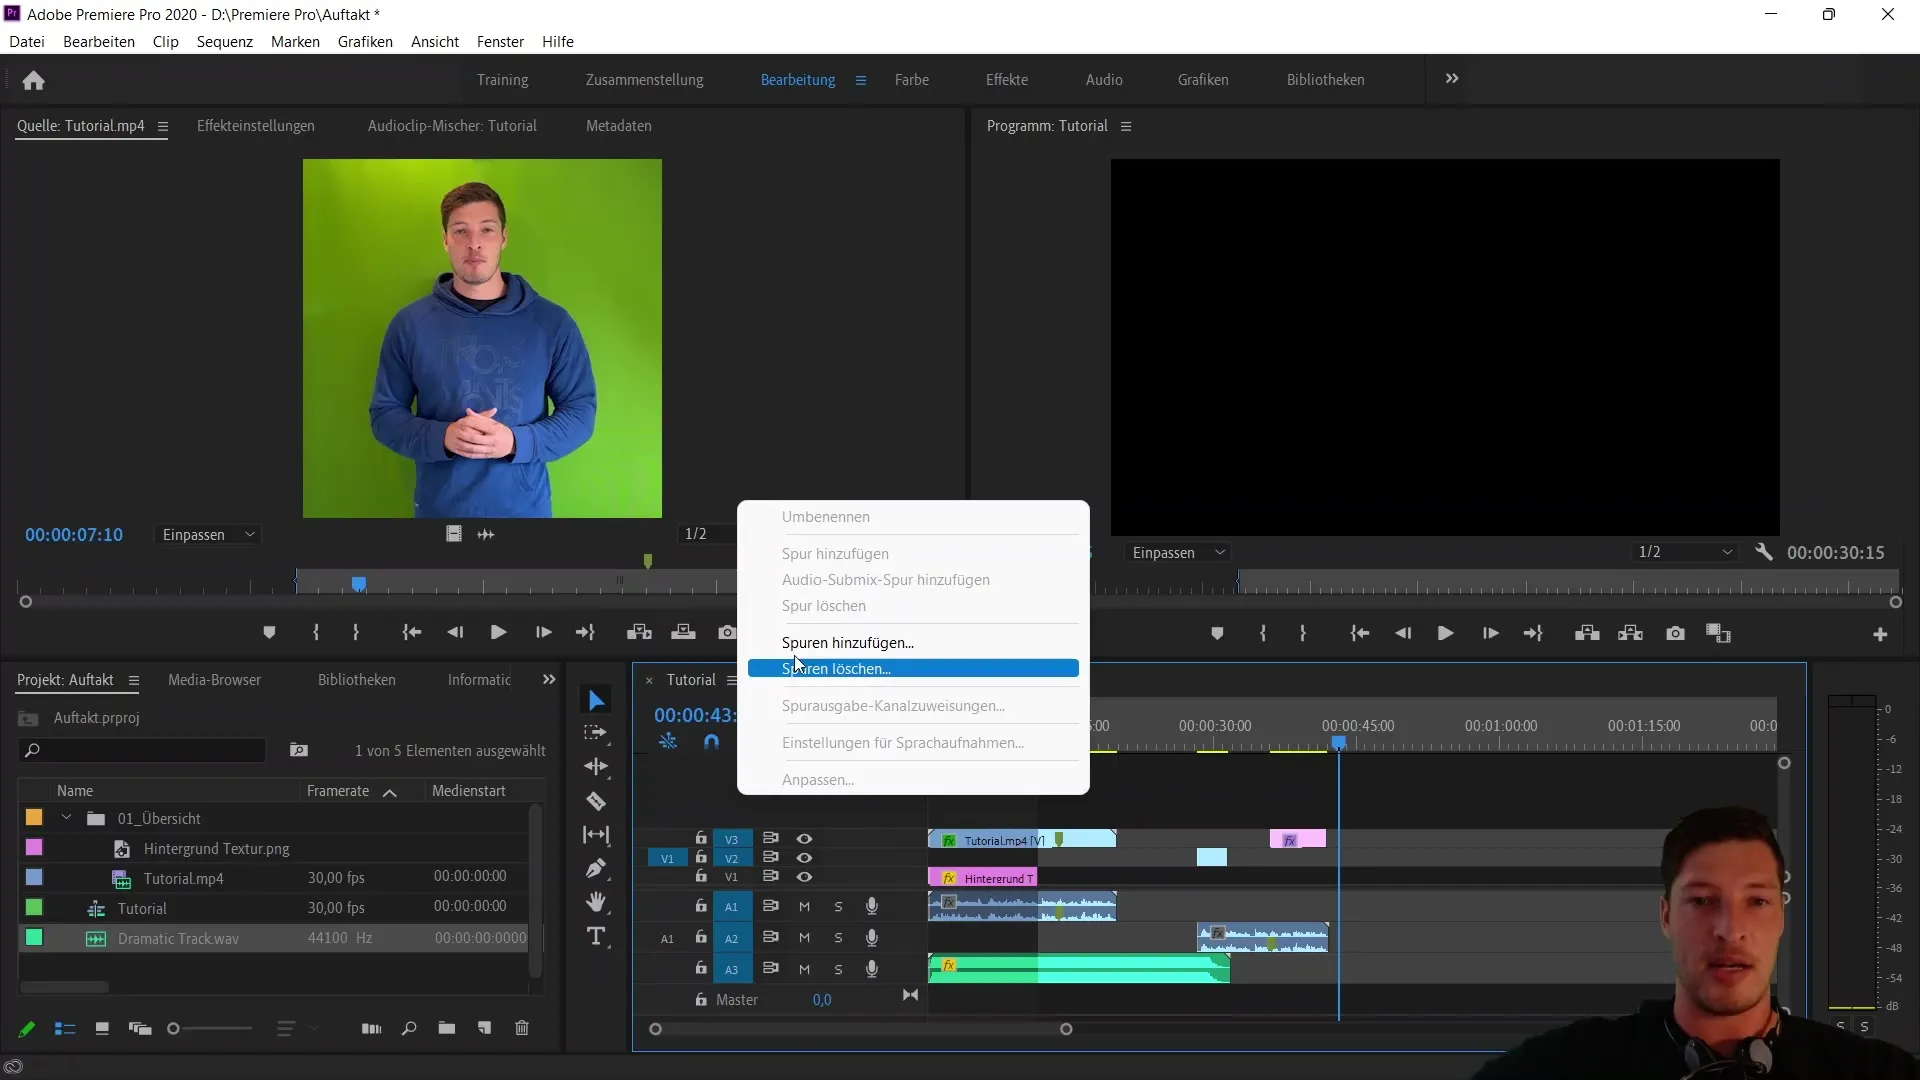This screenshot has width=1920, height=1080.
Task: Click the Insert button in Source monitor
Action: [x=639, y=633]
